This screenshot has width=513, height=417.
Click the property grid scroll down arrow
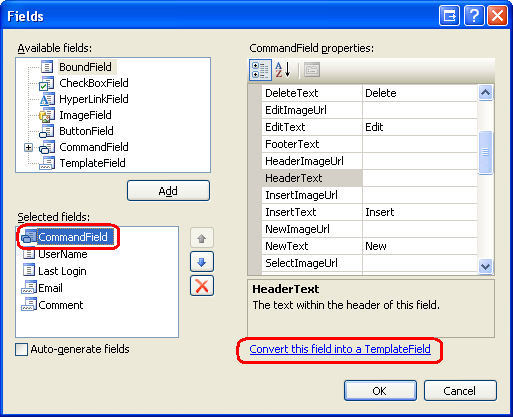click(485, 267)
